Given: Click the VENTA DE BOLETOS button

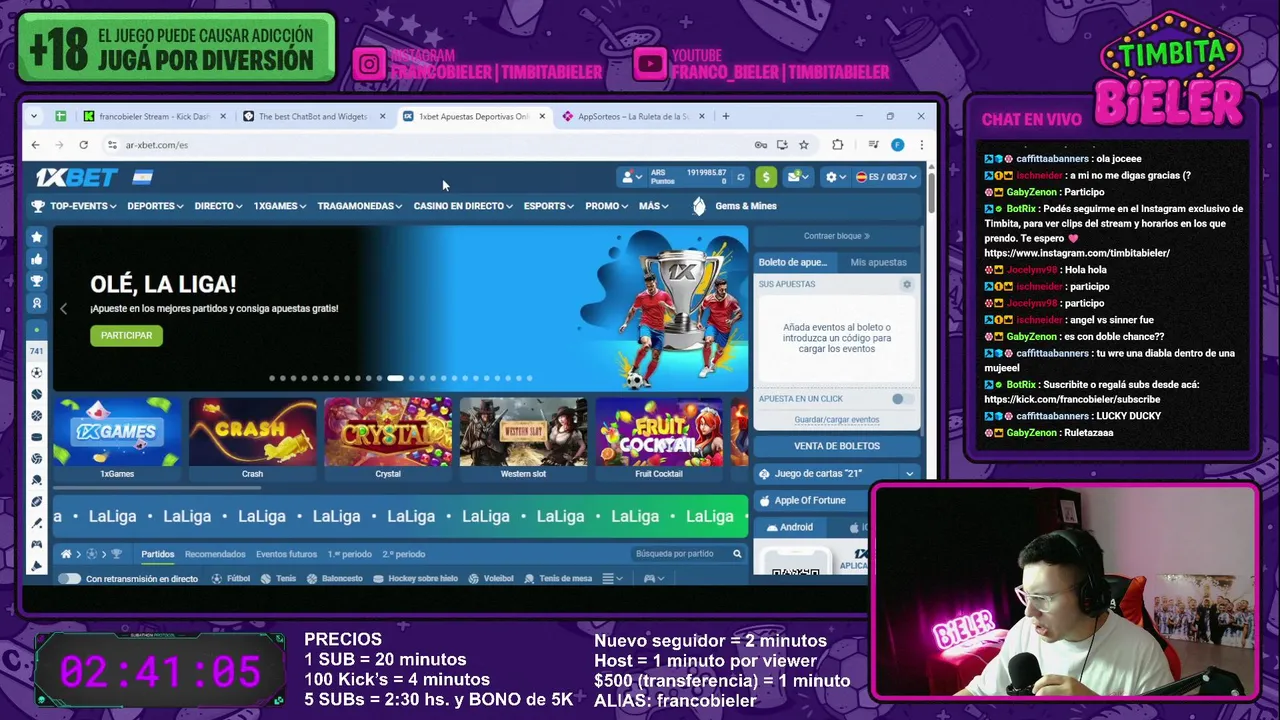Looking at the screenshot, I should point(837,446).
